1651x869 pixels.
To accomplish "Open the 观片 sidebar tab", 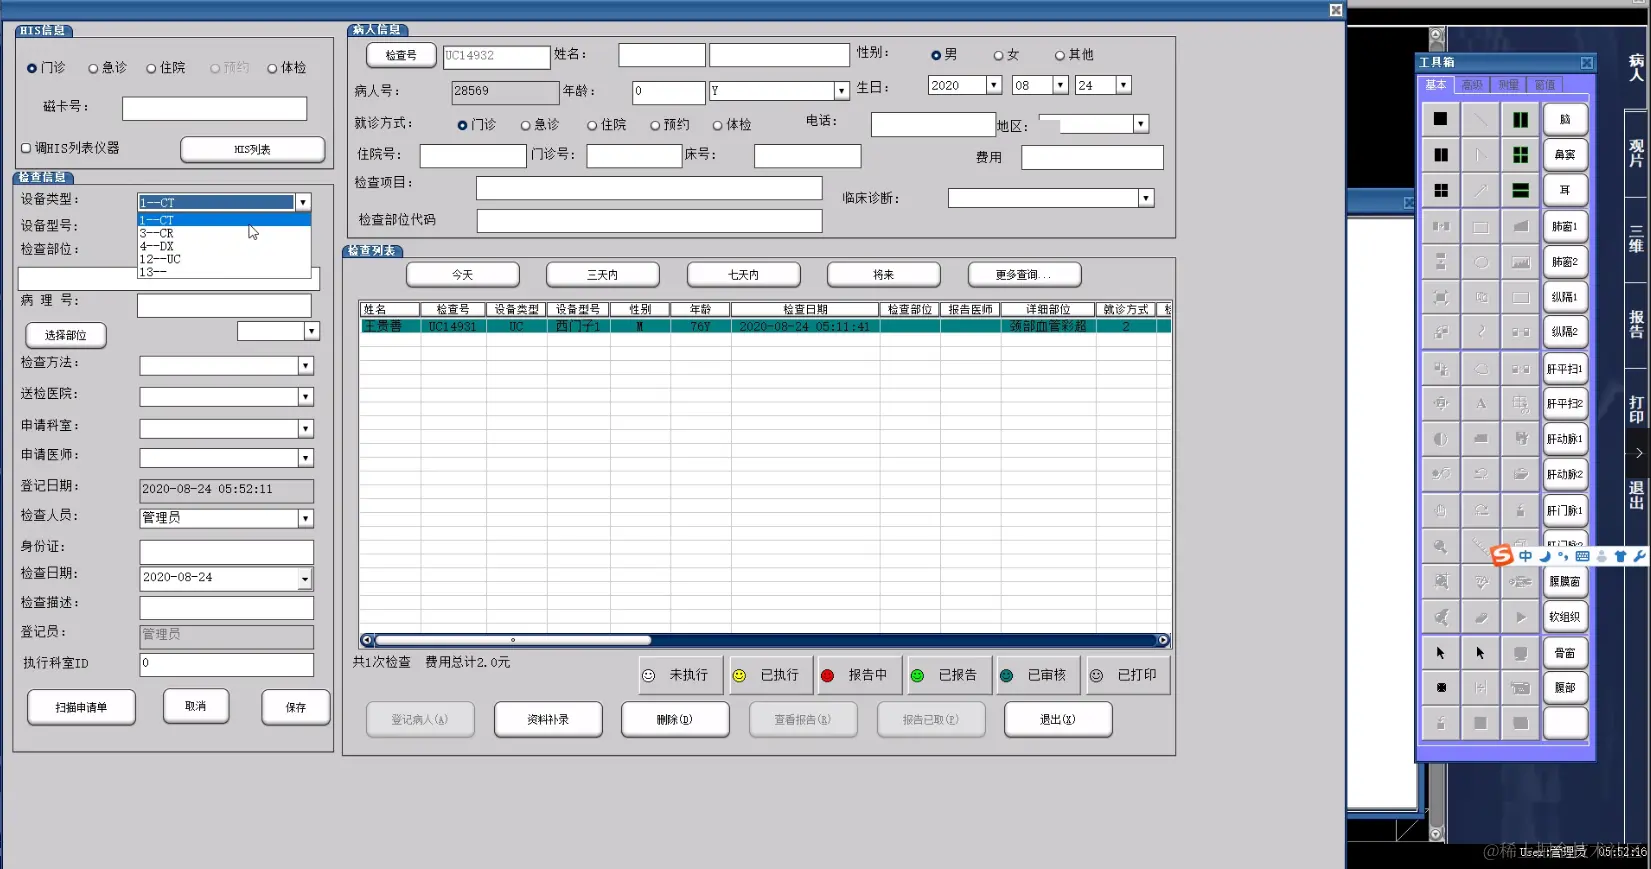I will point(1637,153).
